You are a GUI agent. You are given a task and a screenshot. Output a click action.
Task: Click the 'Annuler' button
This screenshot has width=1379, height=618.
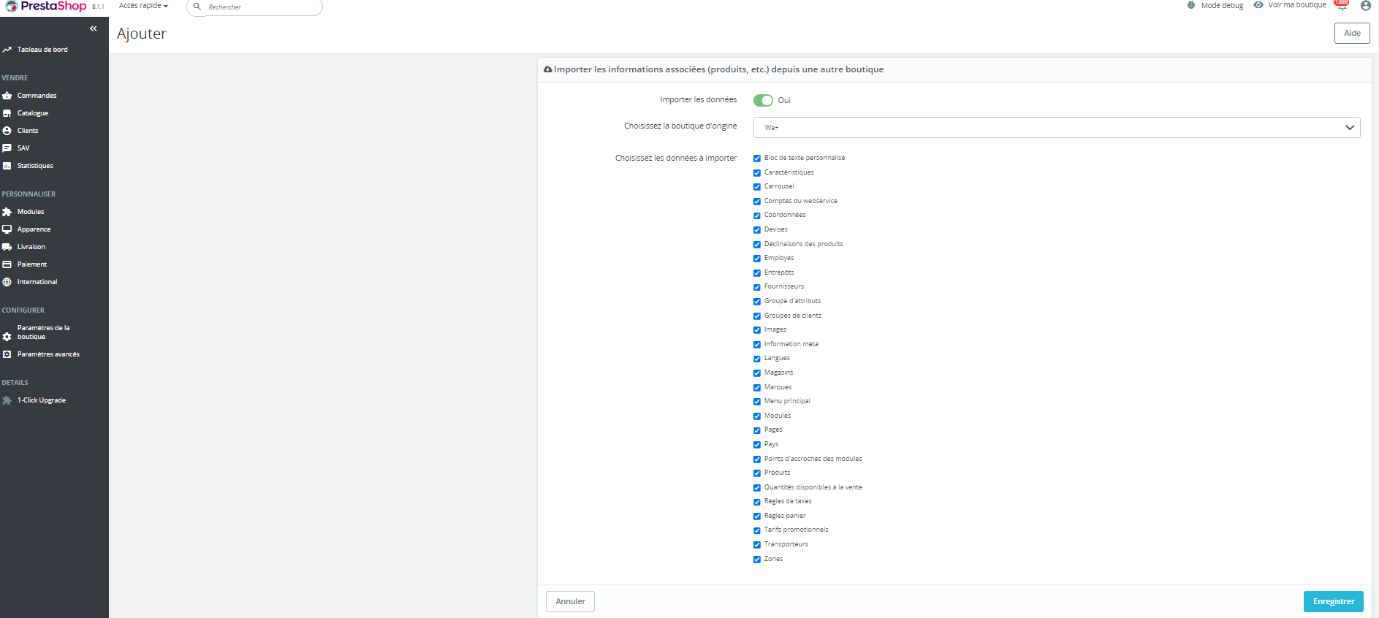(x=569, y=601)
